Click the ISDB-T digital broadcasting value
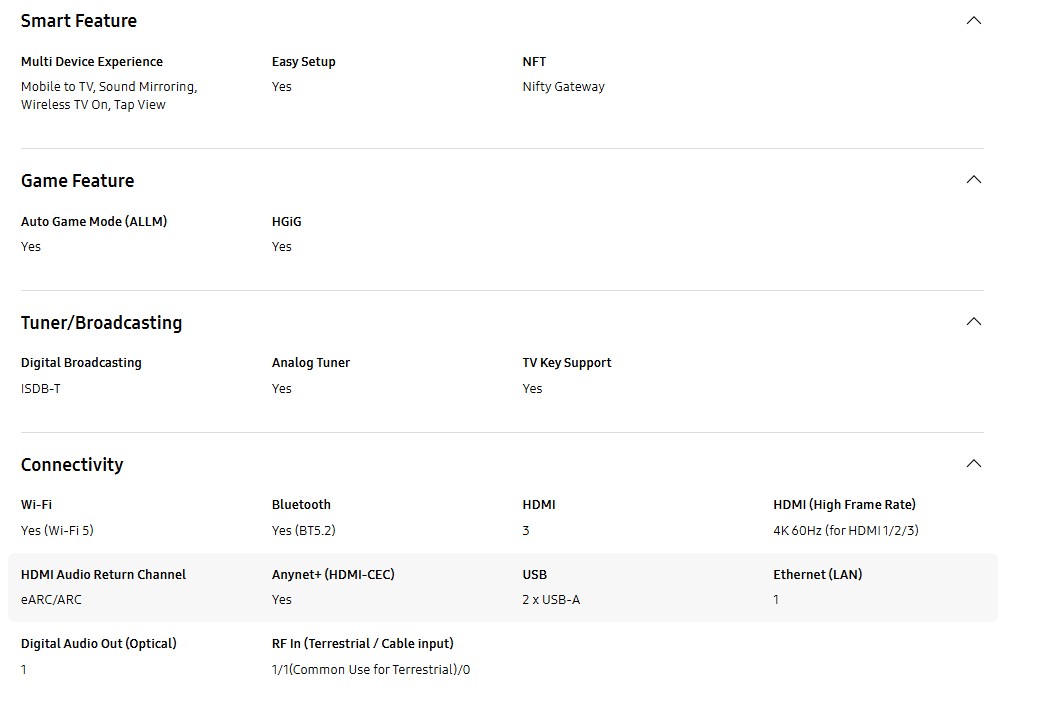This screenshot has width=1046, height=706. point(41,389)
